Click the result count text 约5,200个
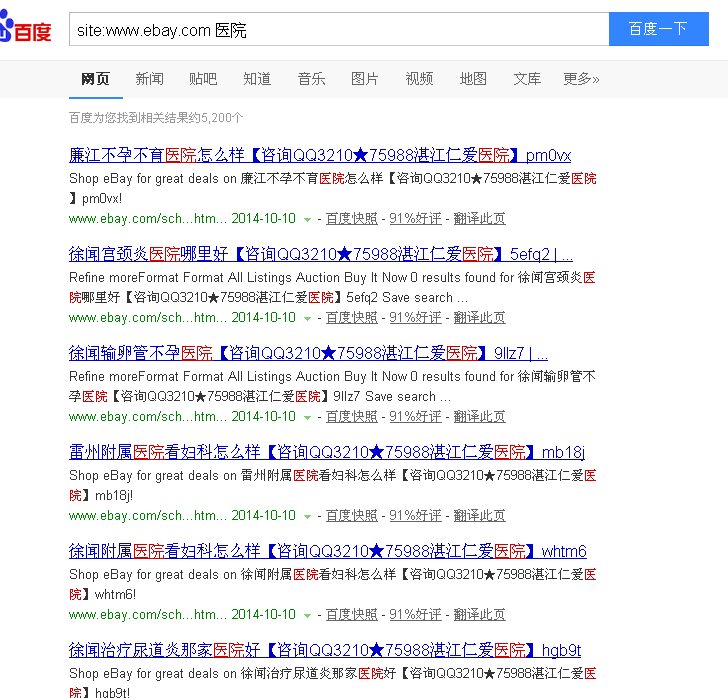The image size is (728, 698). coord(156,118)
